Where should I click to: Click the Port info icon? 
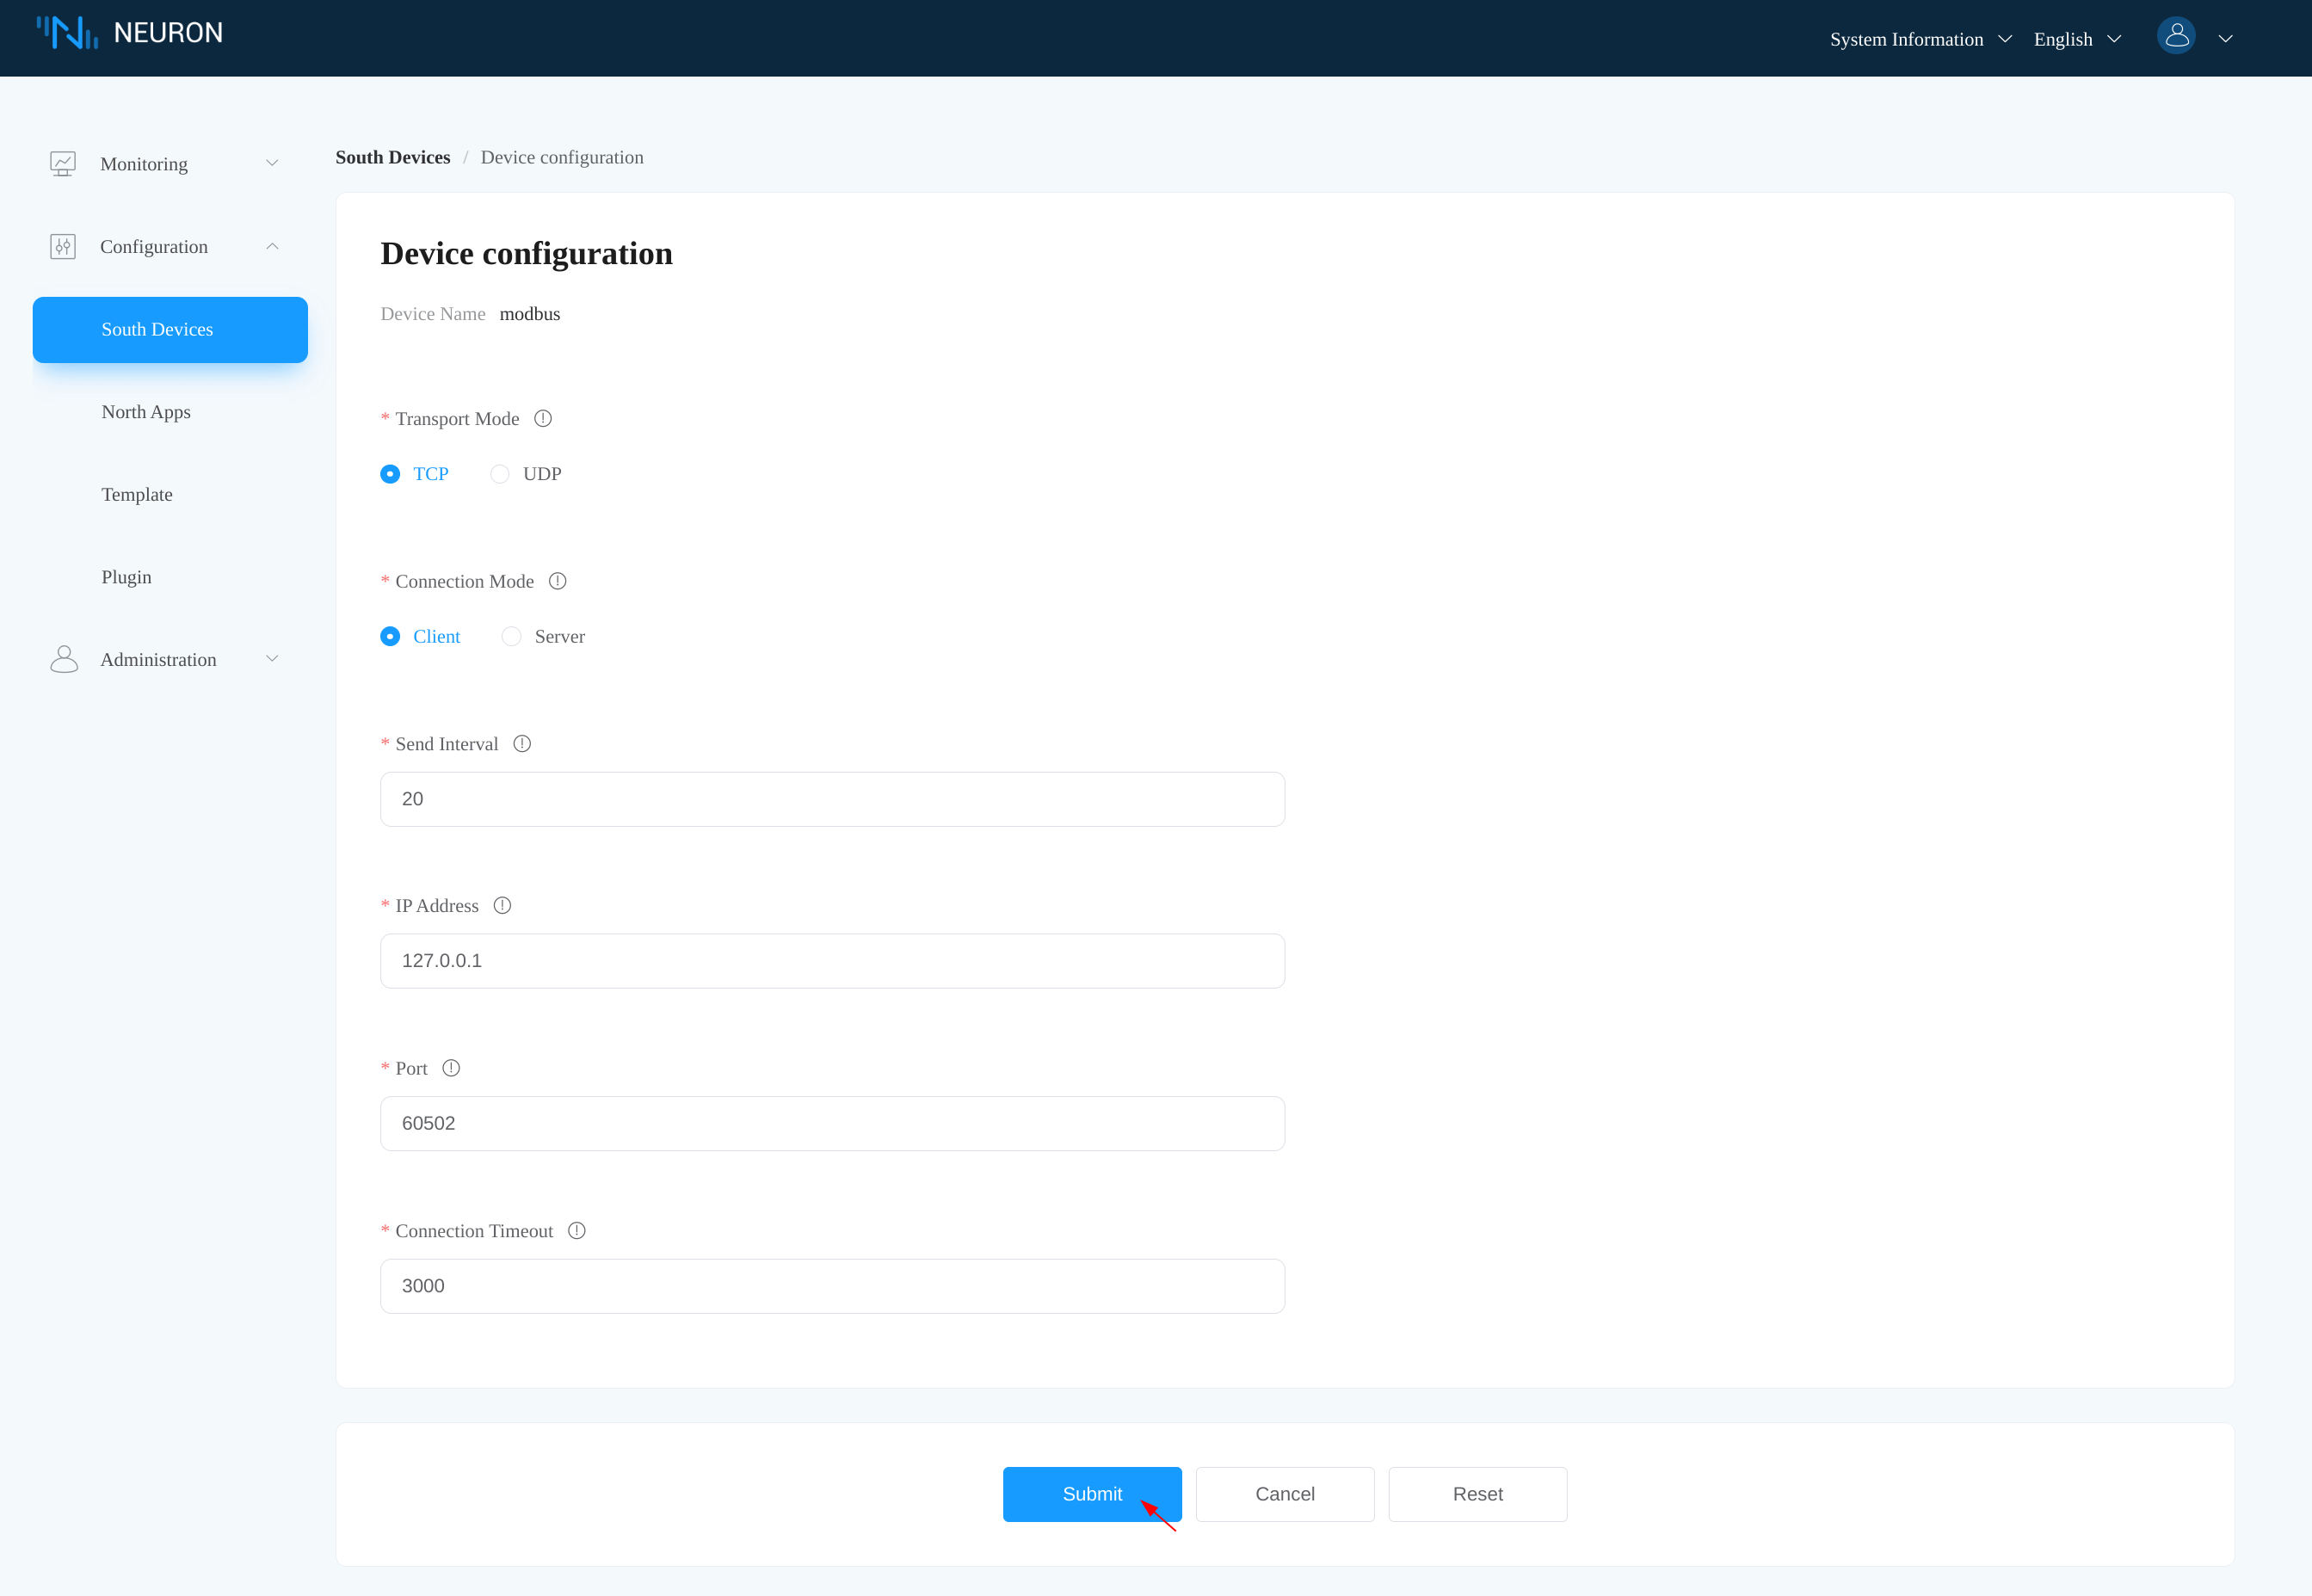click(451, 1069)
